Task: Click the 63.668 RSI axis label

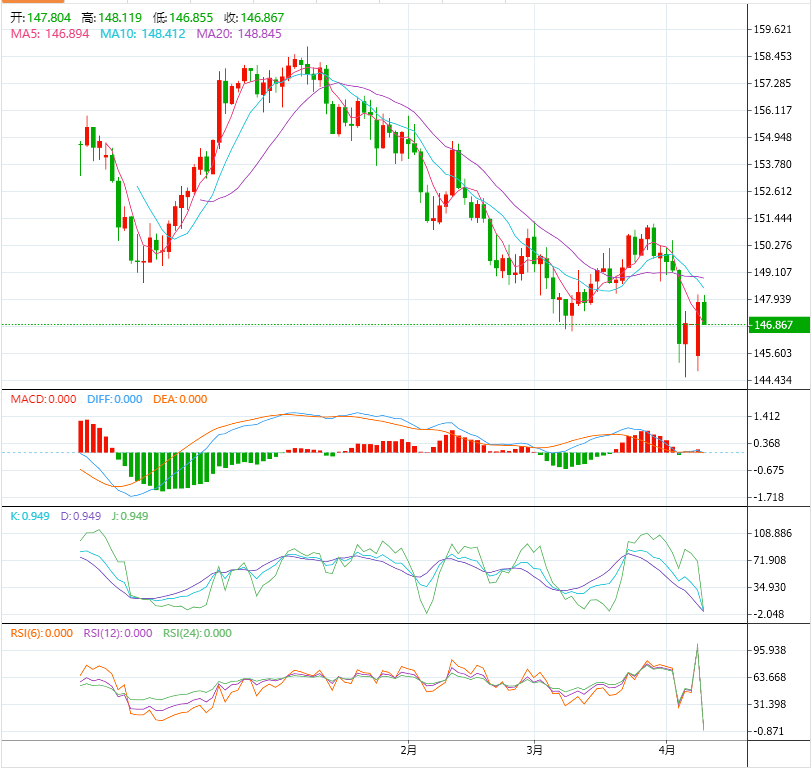Action: 770,677
